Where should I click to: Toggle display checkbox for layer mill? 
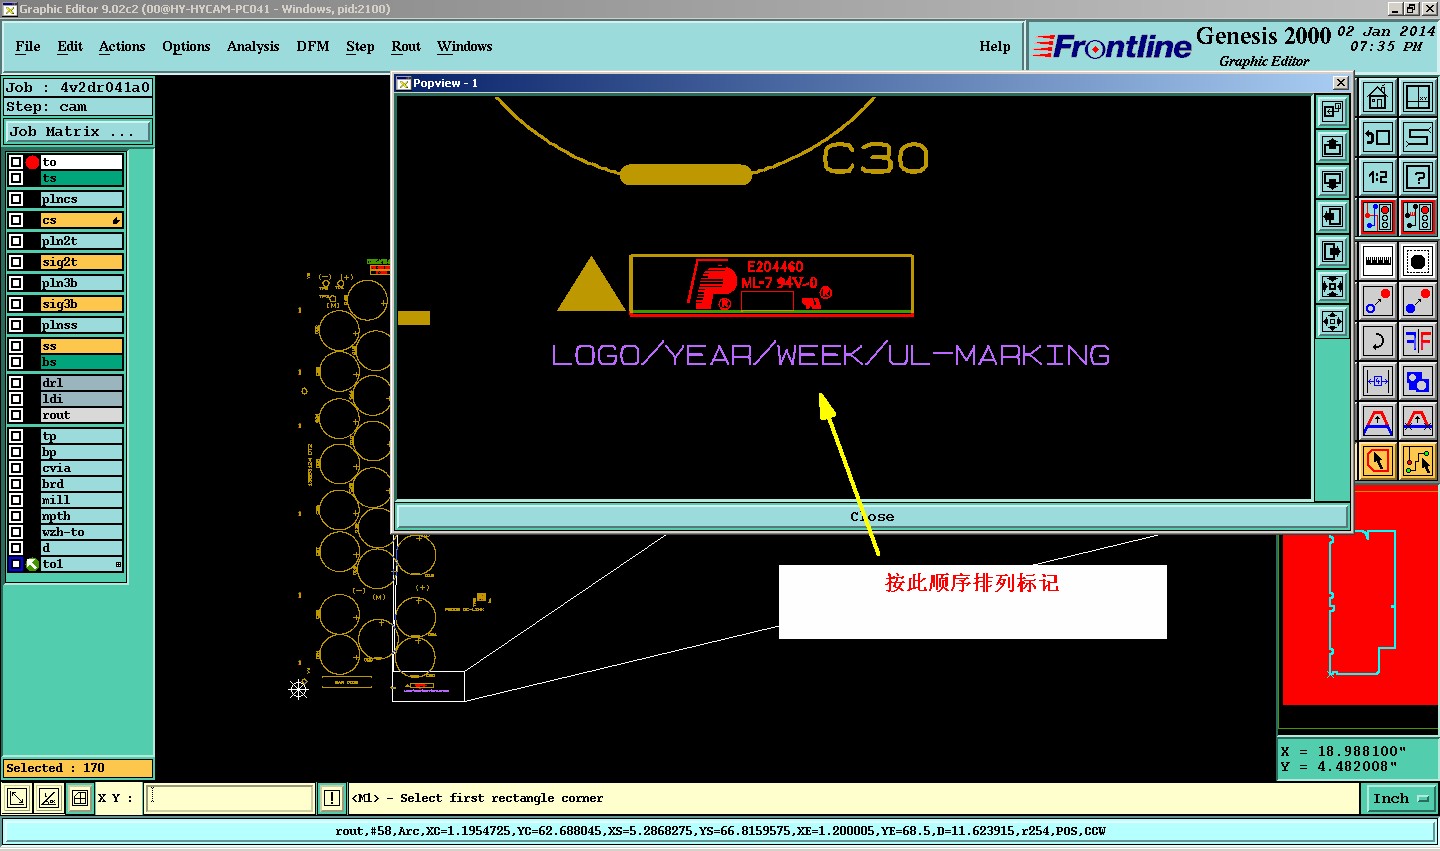[16, 500]
